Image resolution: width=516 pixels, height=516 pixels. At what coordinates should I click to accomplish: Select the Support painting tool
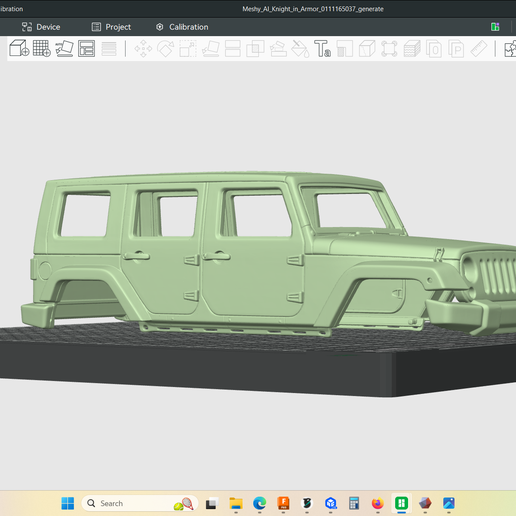[x=278, y=49]
